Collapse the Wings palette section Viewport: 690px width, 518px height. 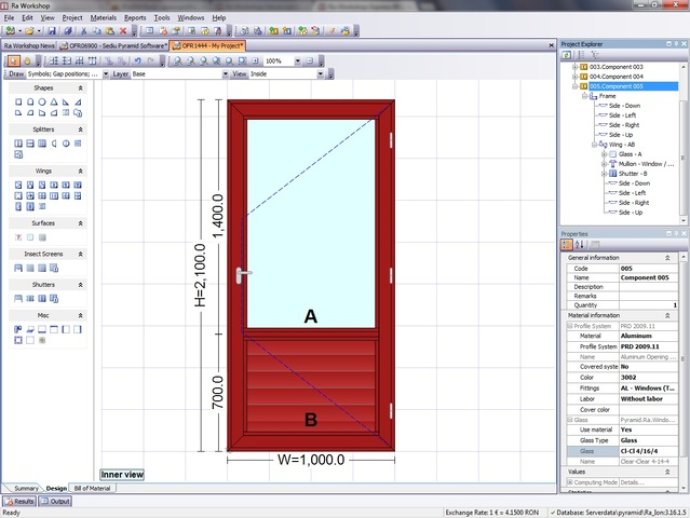(x=81, y=171)
